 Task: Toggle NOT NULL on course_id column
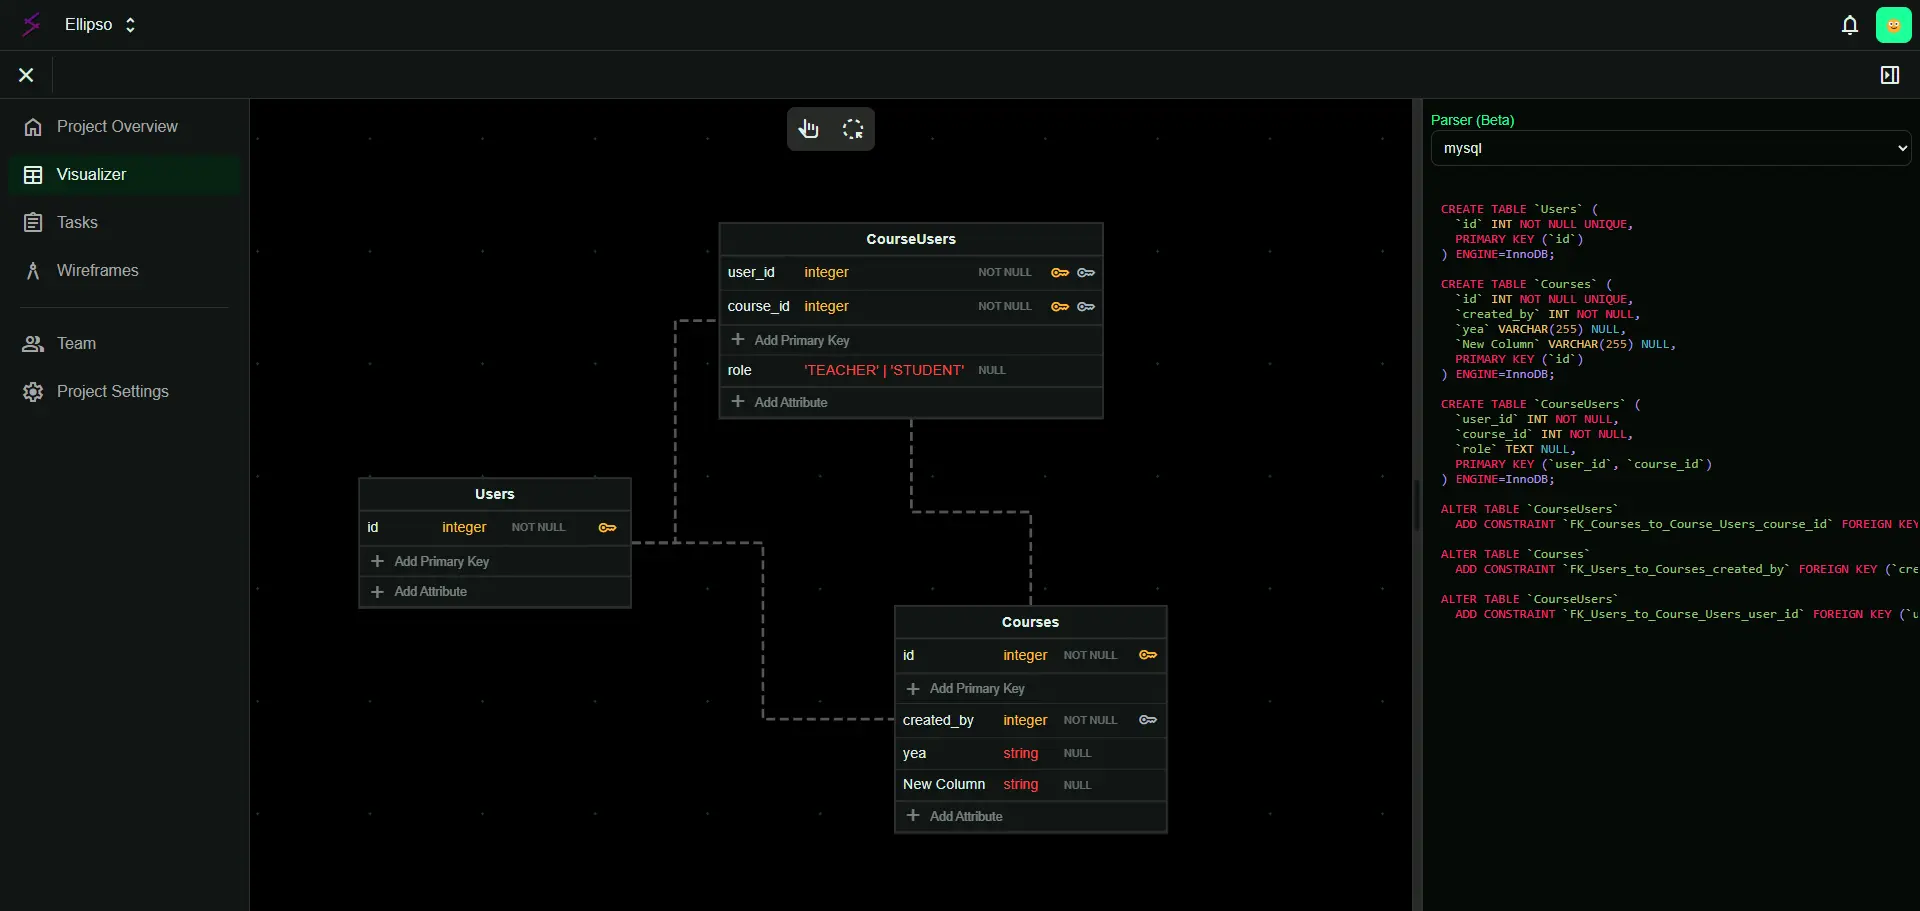(x=1004, y=307)
